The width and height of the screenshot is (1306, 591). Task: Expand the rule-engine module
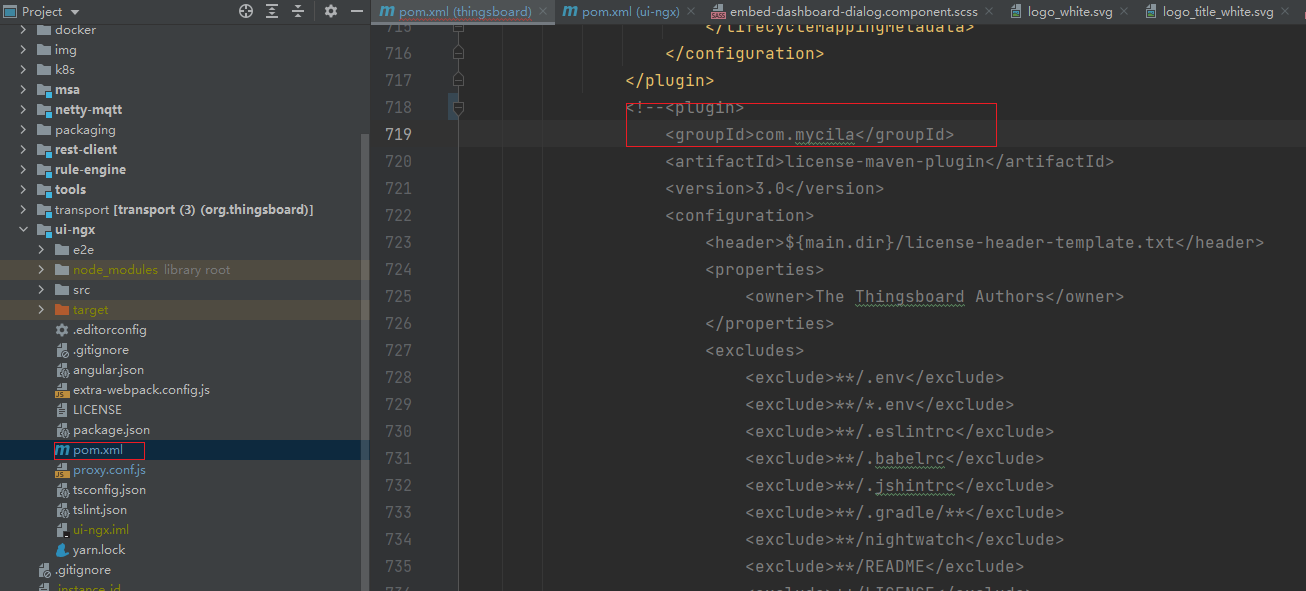pos(24,170)
